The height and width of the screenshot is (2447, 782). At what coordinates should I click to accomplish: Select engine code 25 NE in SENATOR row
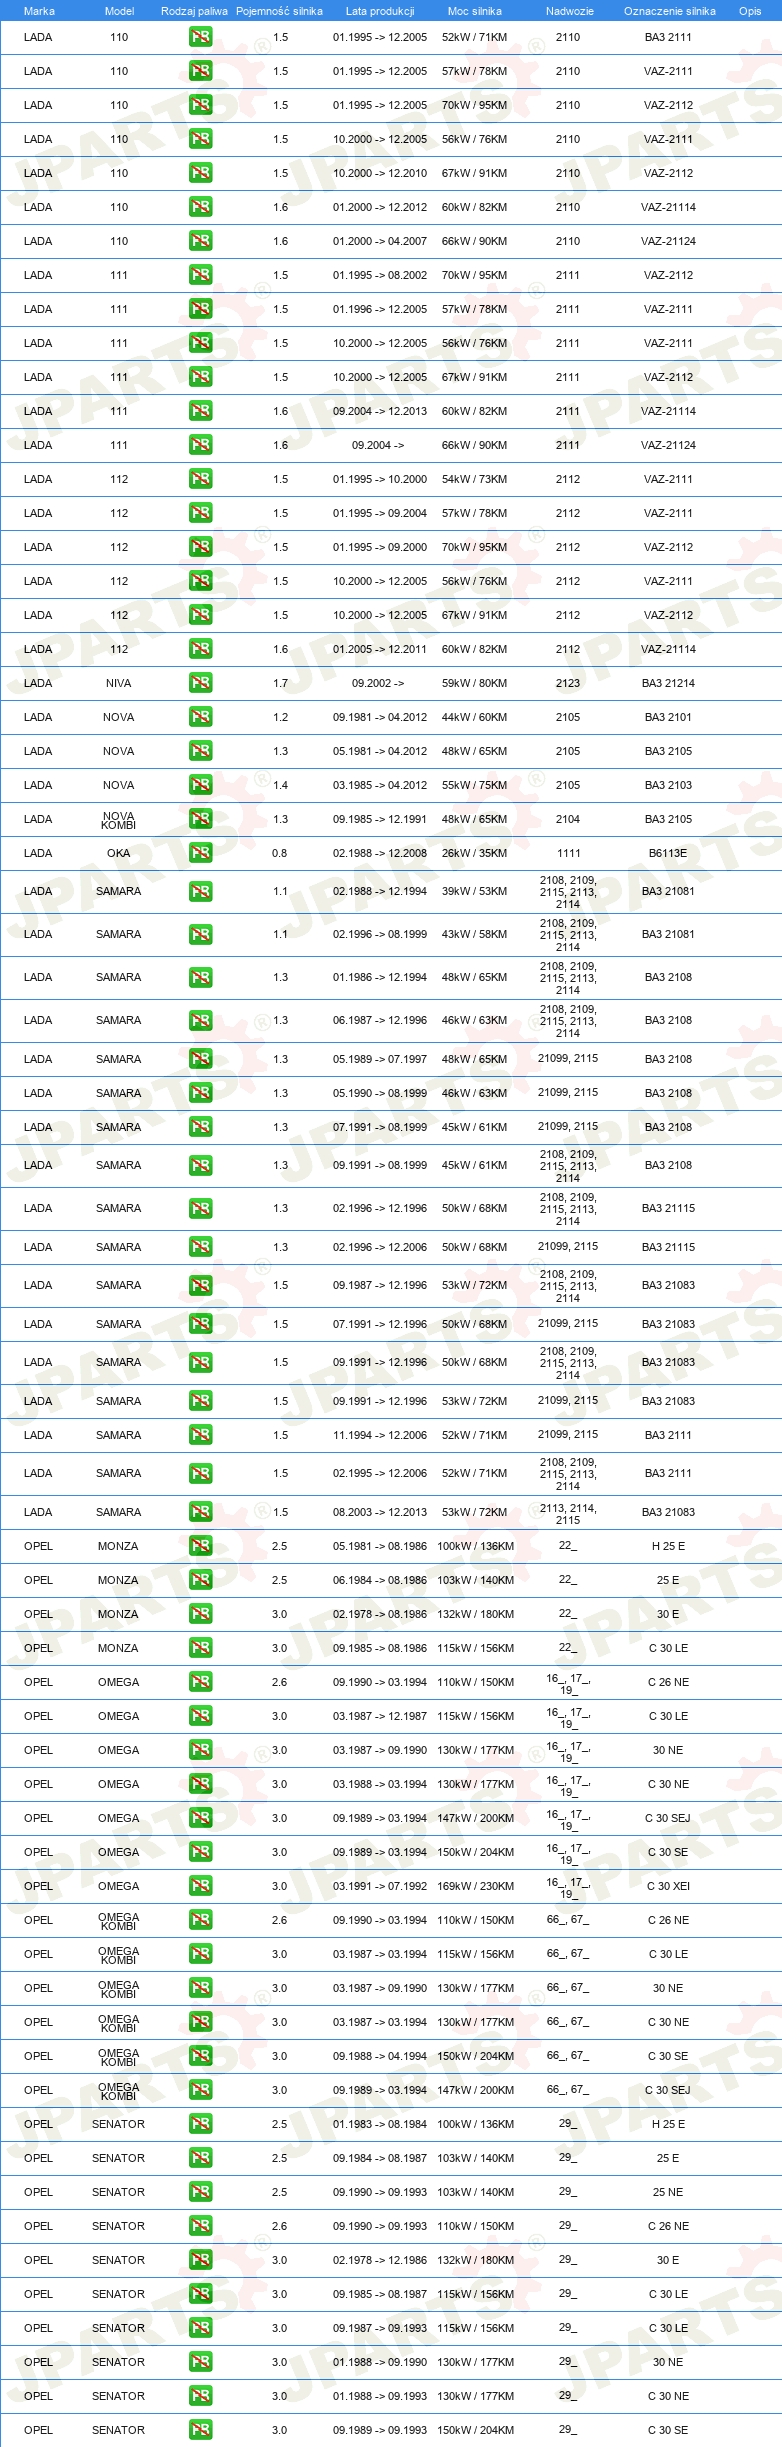pyautogui.click(x=668, y=2192)
